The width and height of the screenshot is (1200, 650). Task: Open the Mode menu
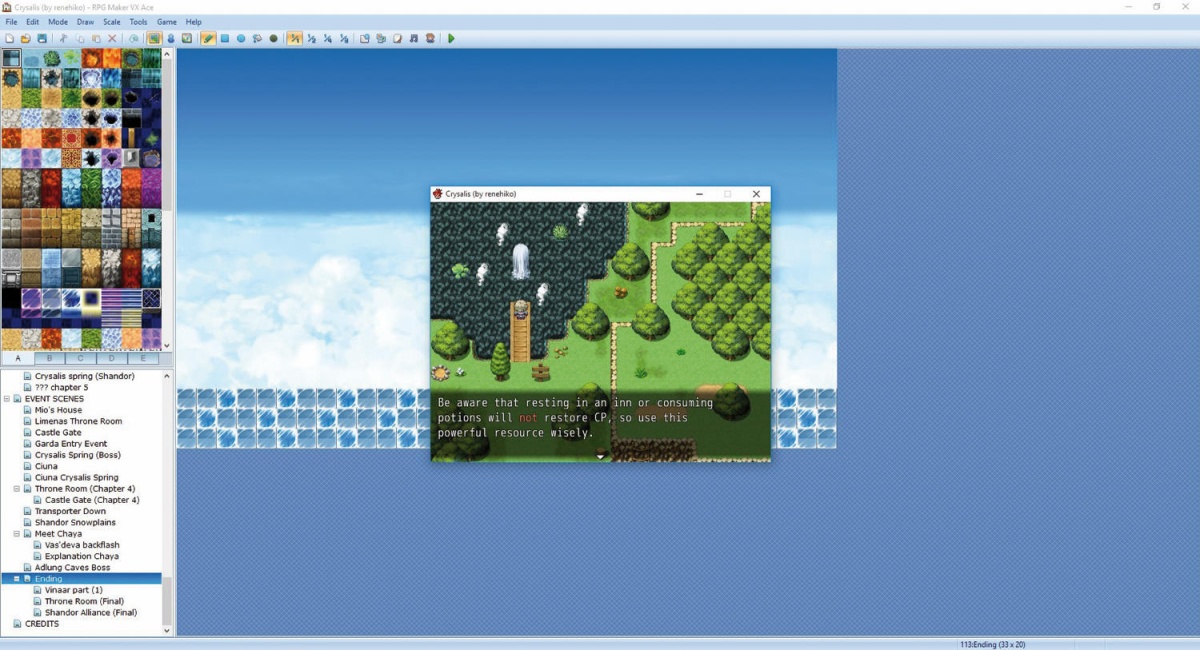coord(58,22)
